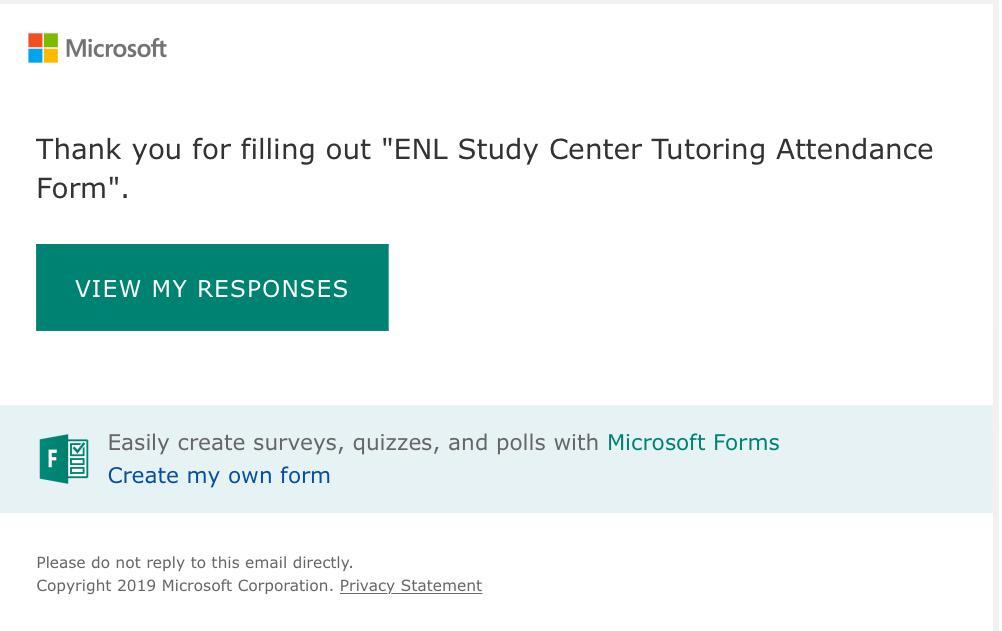
Task: Click the yellow square in Microsoft logo
Action: point(51,56)
